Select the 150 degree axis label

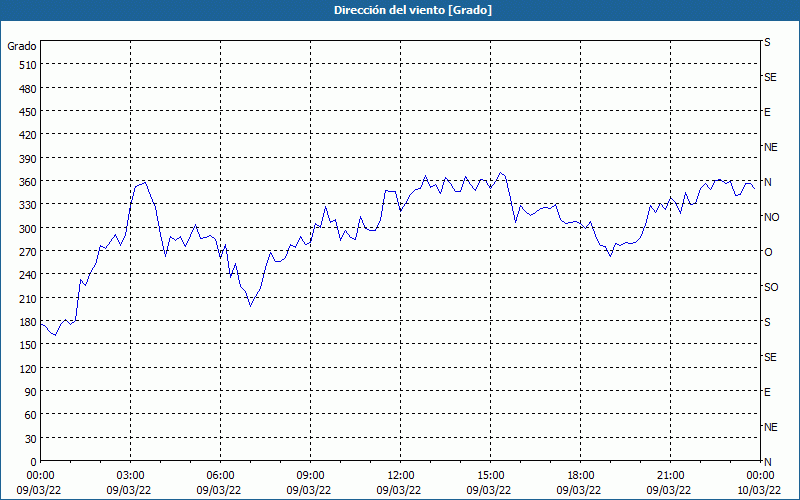coord(28,345)
